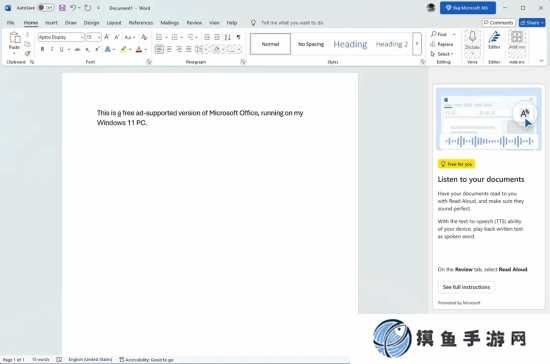Open highlight color picker arrow
Image resolution: width=550 pixels, height=364 pixels.
[x=130, y=49]
